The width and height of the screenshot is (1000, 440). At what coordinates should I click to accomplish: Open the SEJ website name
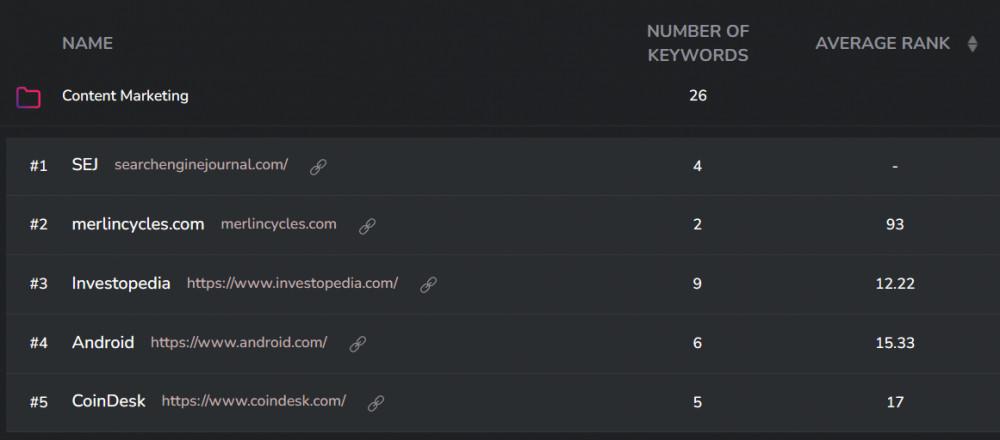click(x=85, y=165)
